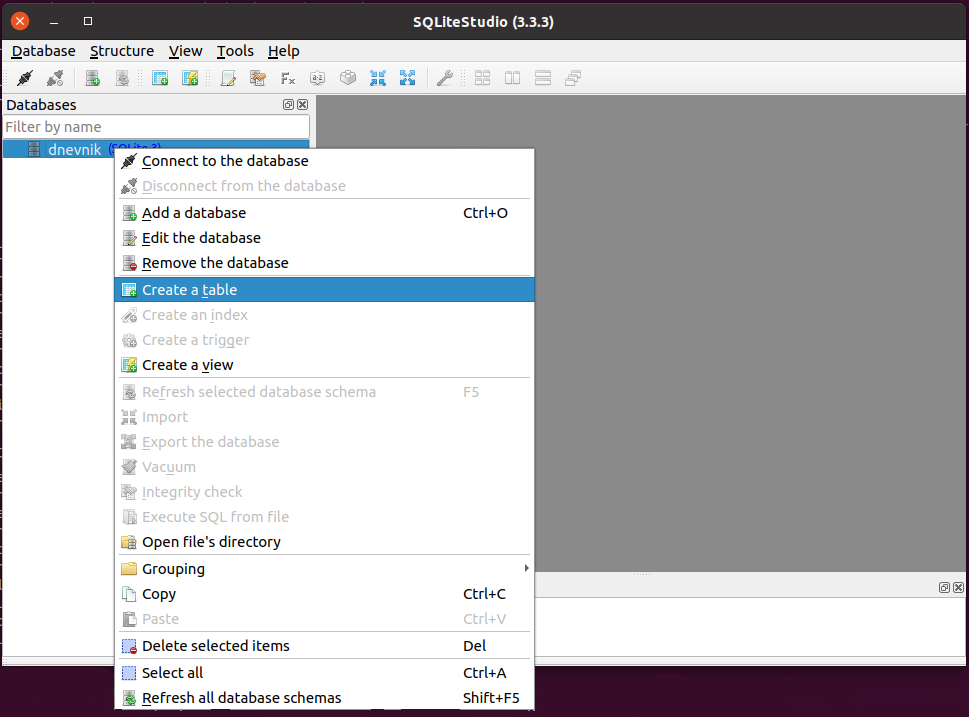
Task: Open the SQL editor from toolbar
Action: coord(229,78)
